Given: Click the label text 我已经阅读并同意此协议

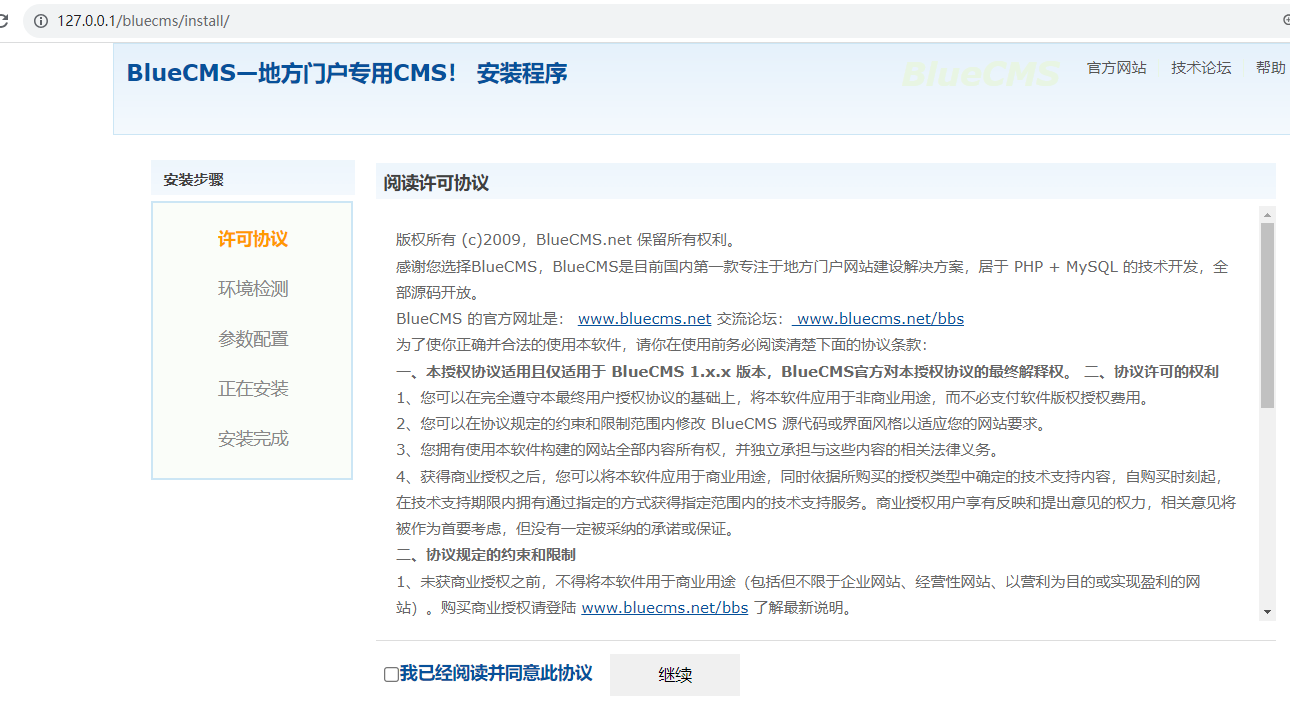Looking at the screenshot, I should [496, 674].
